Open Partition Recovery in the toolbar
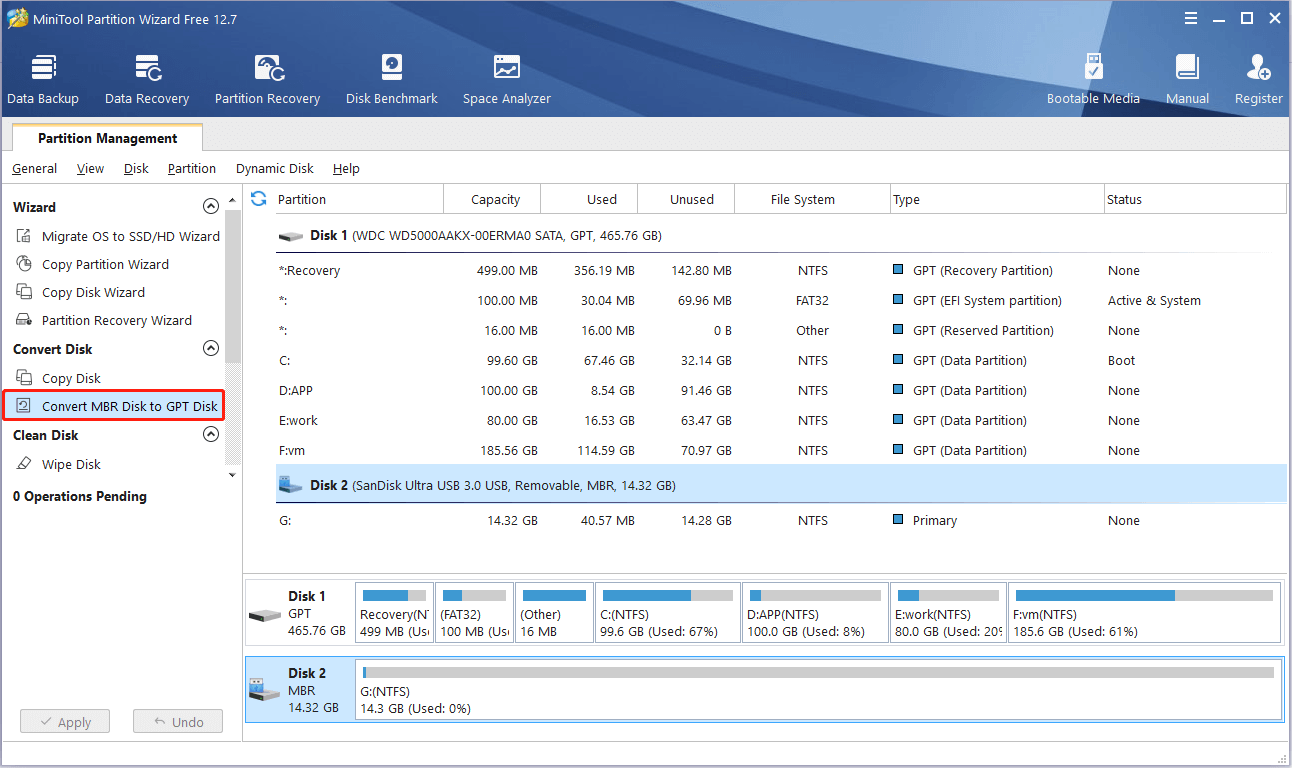Viewport: 1292px width, 768px height. (x=267, y=80)
